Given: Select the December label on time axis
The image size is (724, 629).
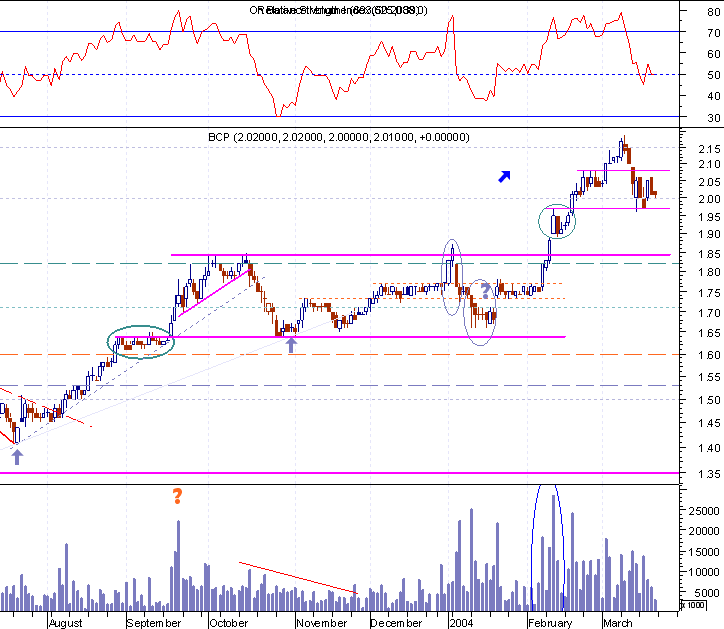Looking at the screenshot, I should click(x=396, y=623).
